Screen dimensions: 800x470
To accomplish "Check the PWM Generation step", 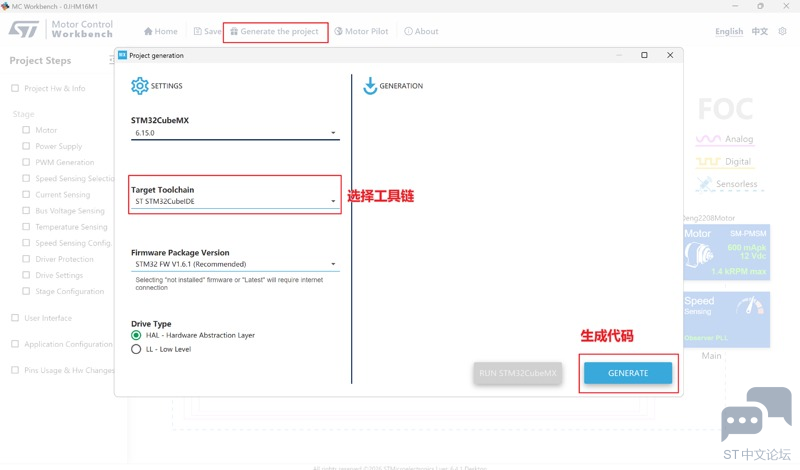I will [26, 162].
